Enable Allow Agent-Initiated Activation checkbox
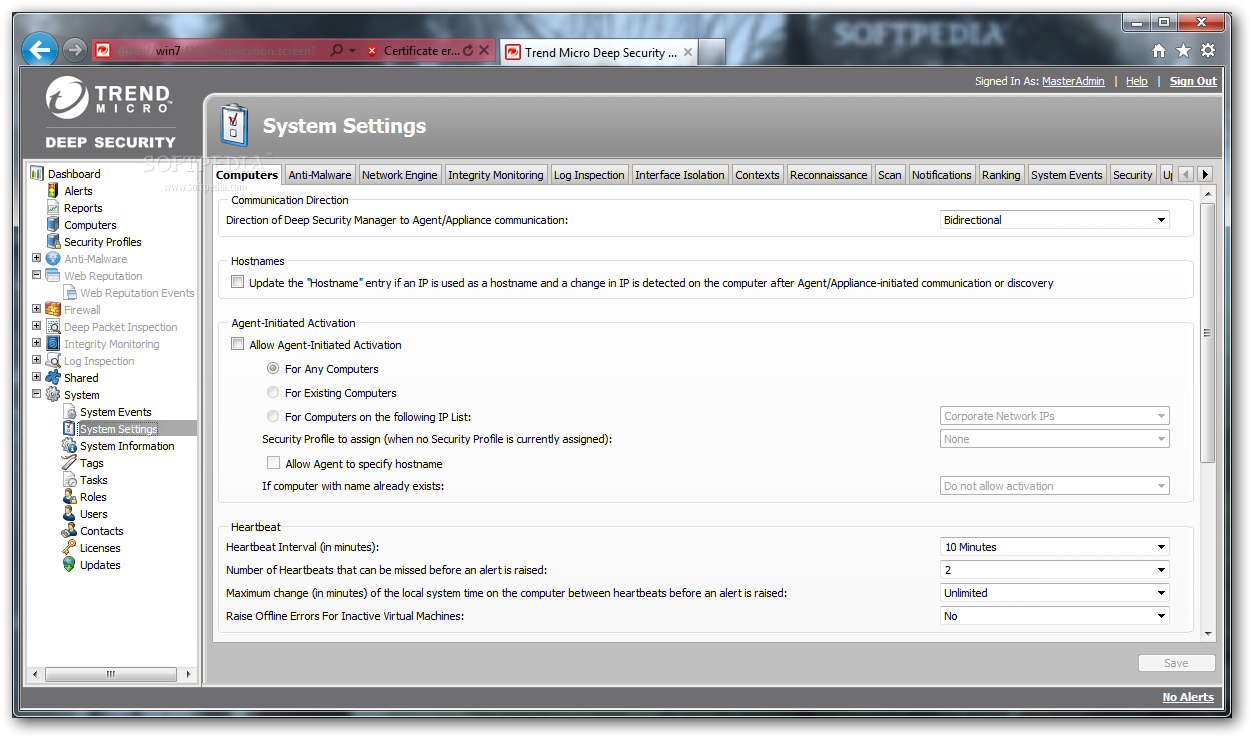Screen dimensions: 1252x738 point(238,345)
